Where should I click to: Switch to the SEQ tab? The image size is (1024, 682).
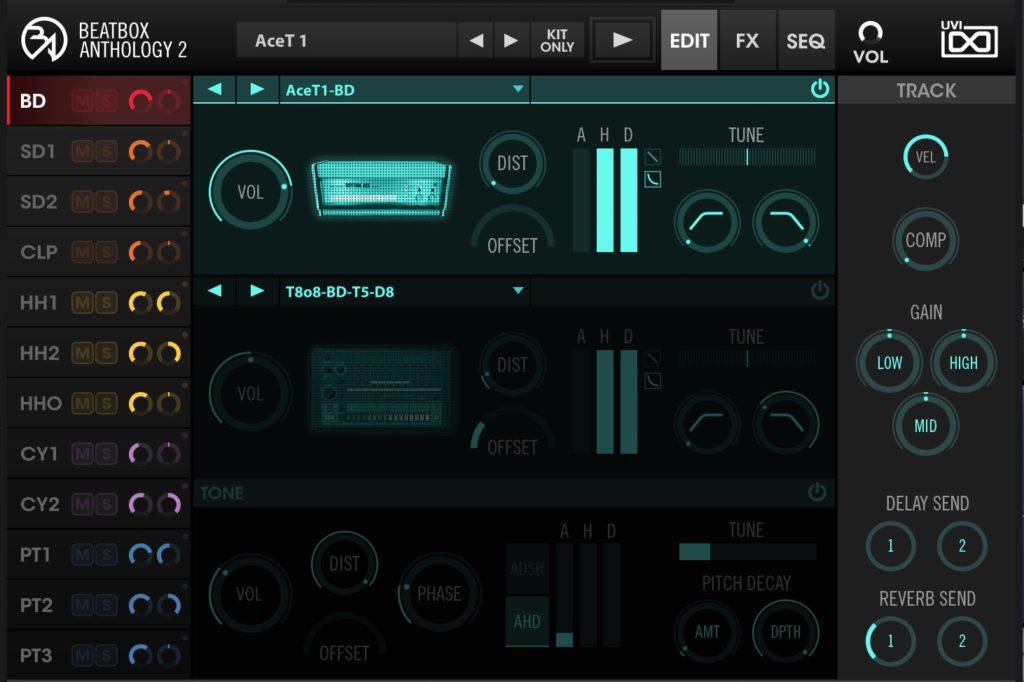806,41
